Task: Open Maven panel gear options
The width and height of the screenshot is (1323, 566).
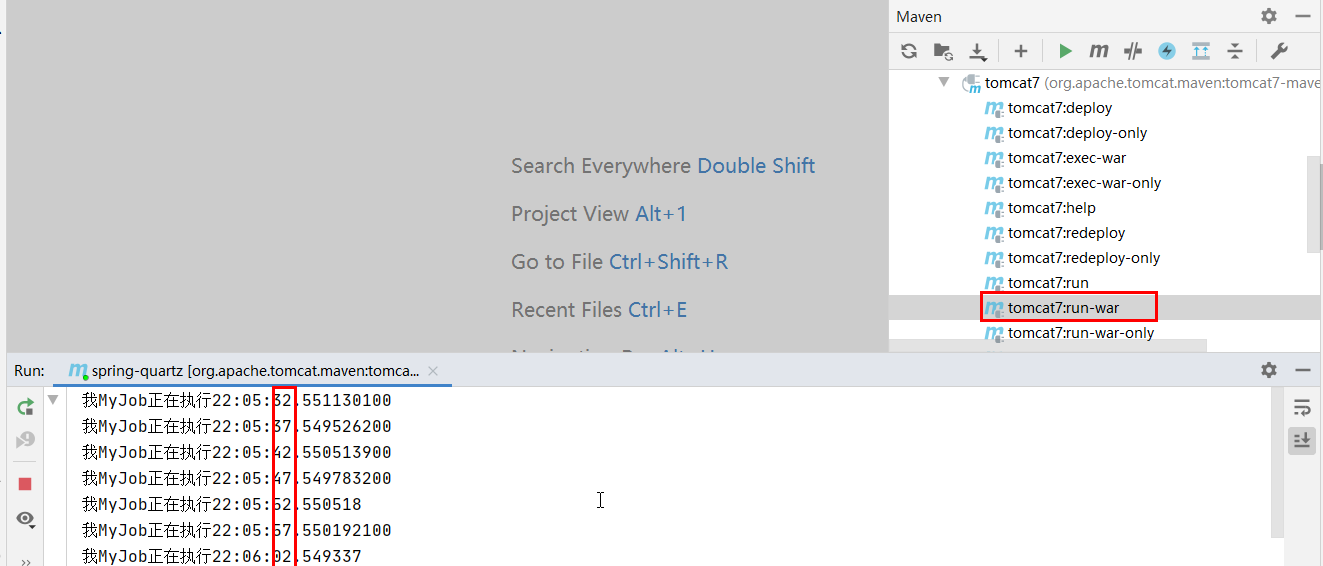Action: point(1269,16)
